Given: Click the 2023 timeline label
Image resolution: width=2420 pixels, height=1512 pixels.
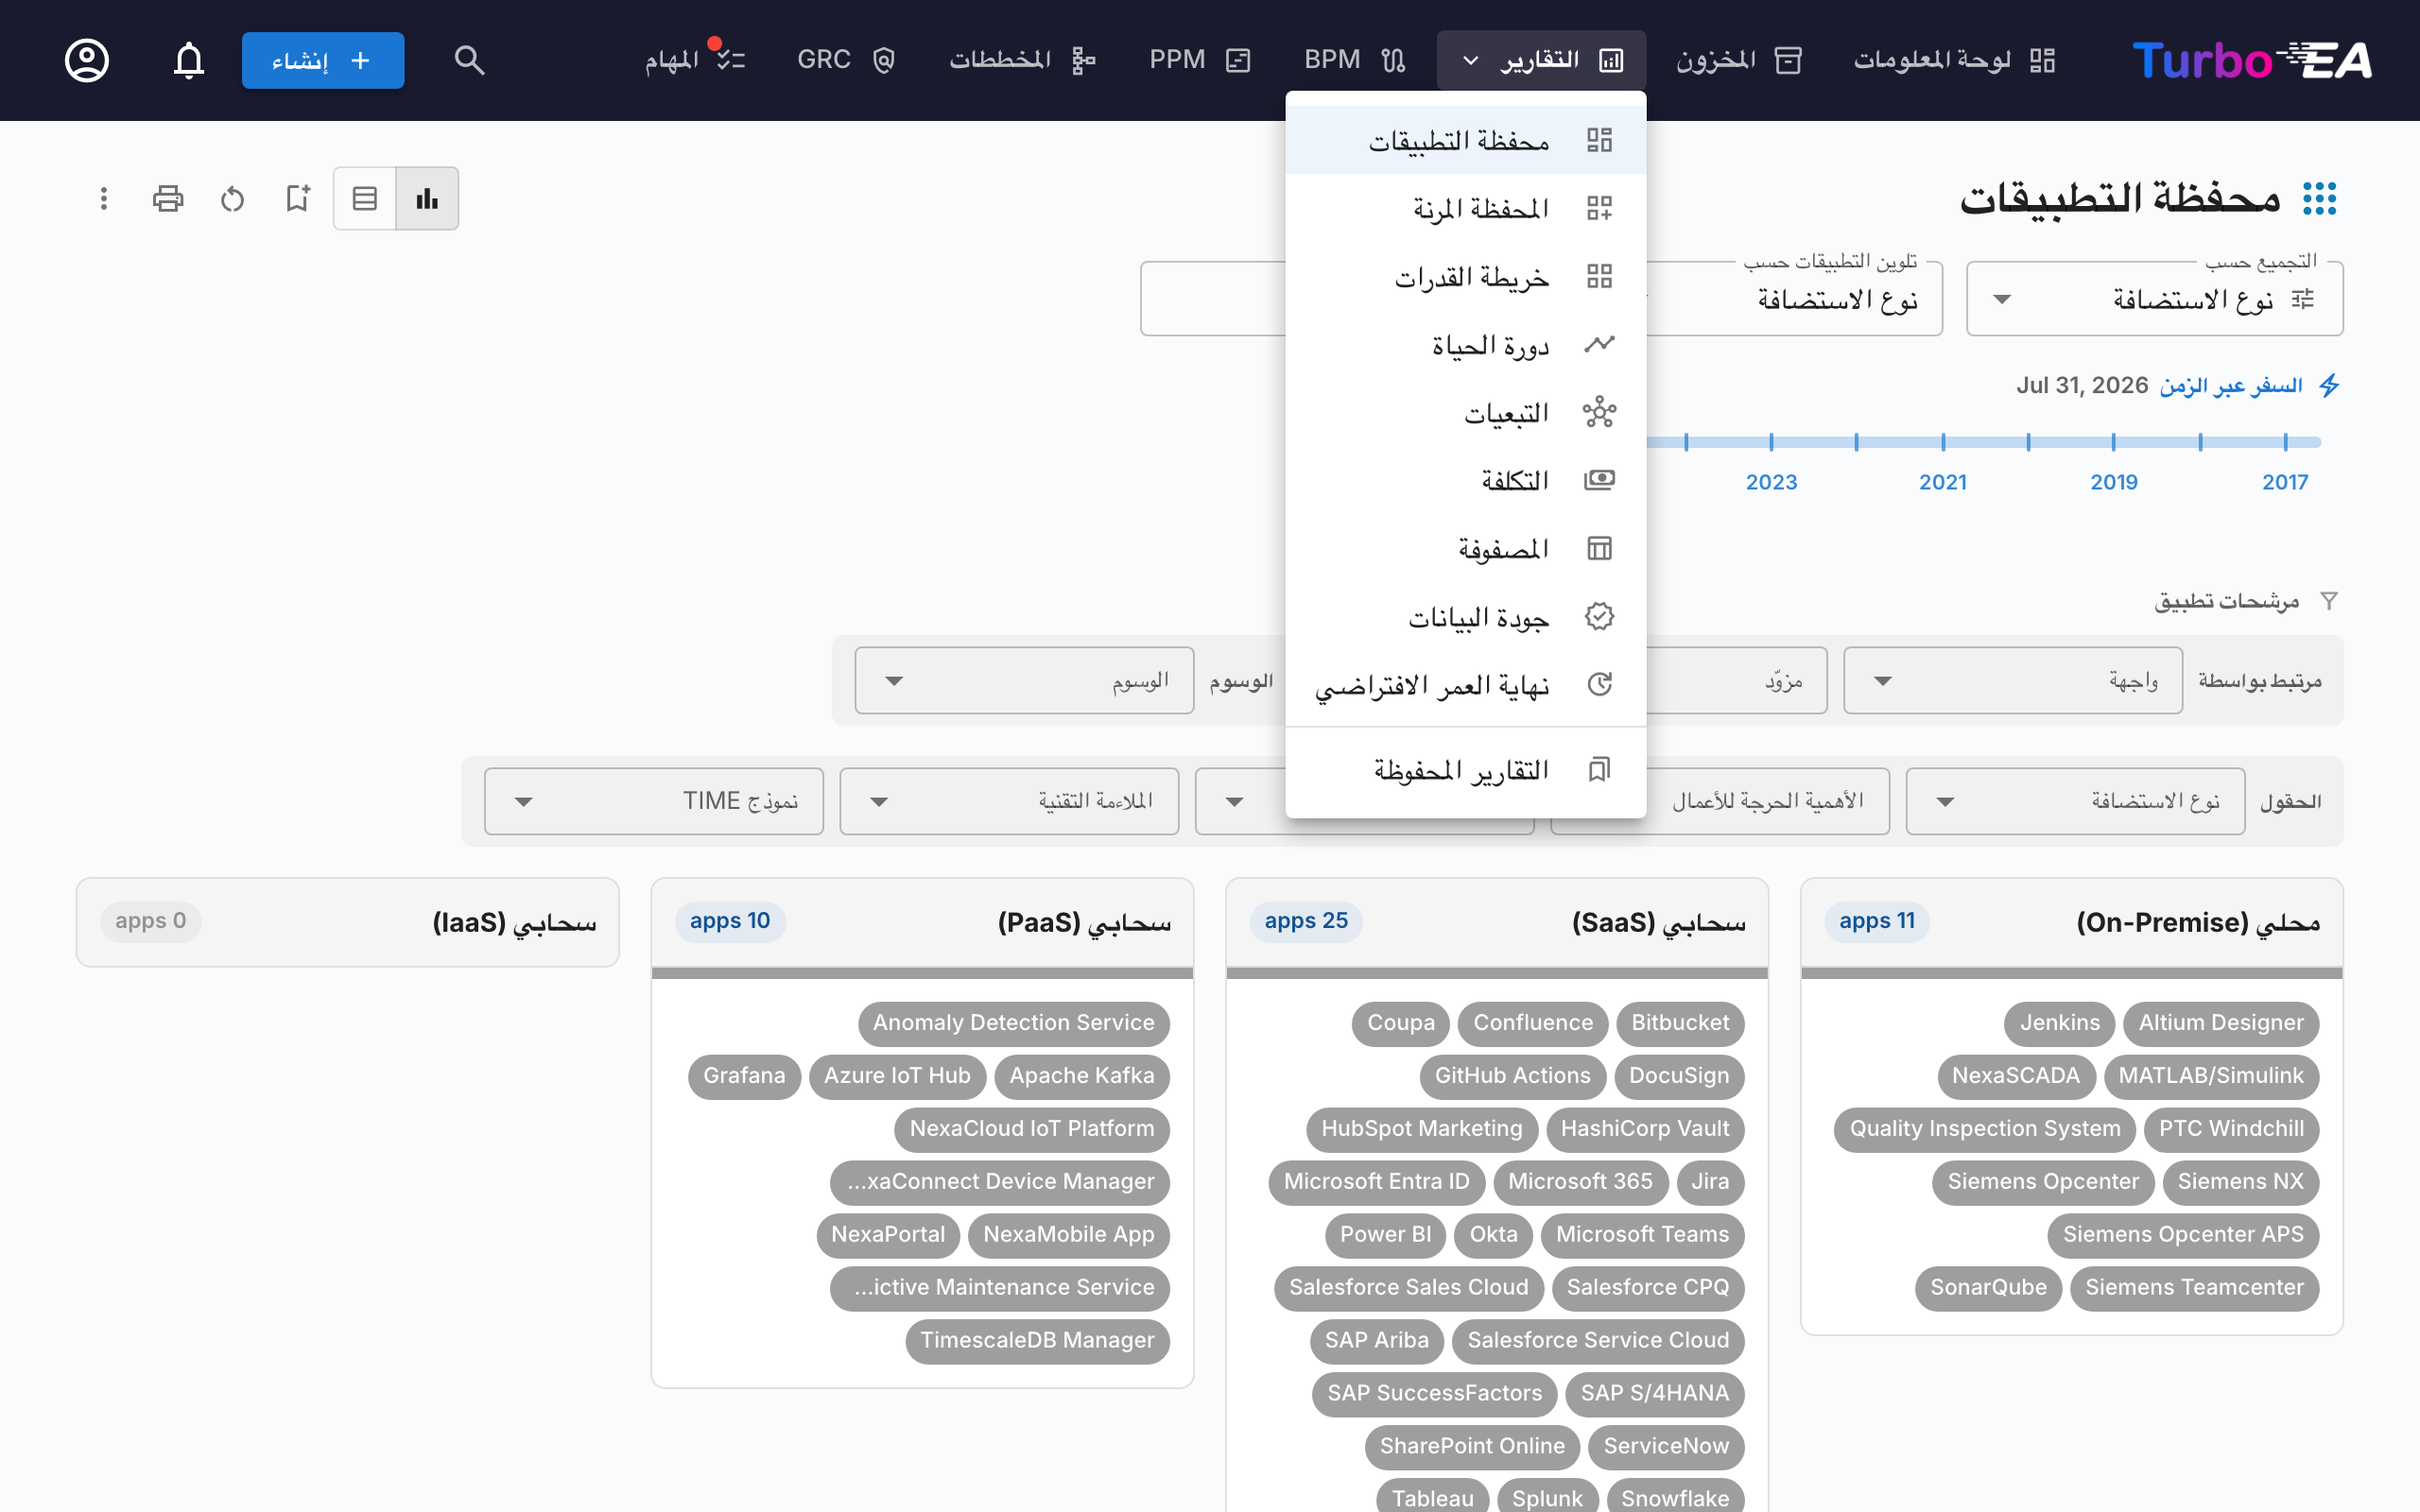Looking at the screenshot, I should pyautogui.click(x=1771, y=482).
